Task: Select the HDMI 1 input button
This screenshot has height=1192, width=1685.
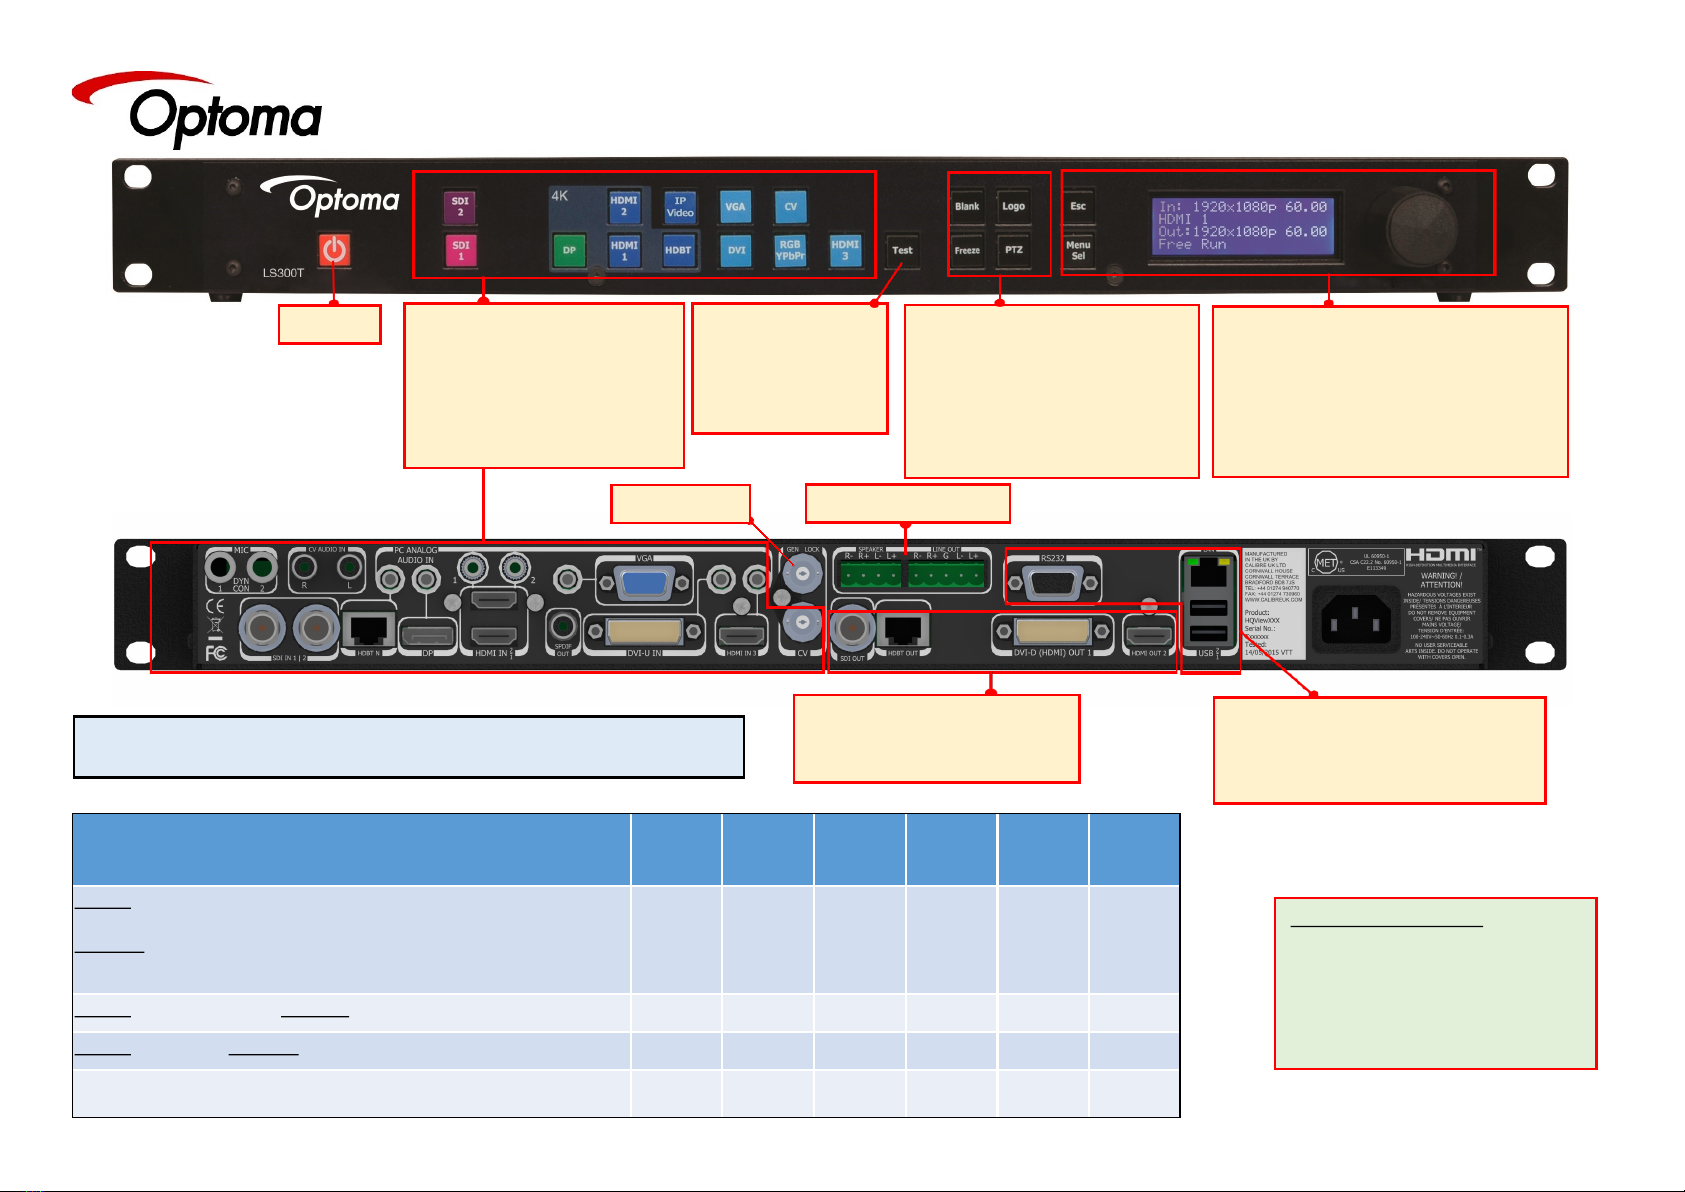Action: (x=624, y=250)
